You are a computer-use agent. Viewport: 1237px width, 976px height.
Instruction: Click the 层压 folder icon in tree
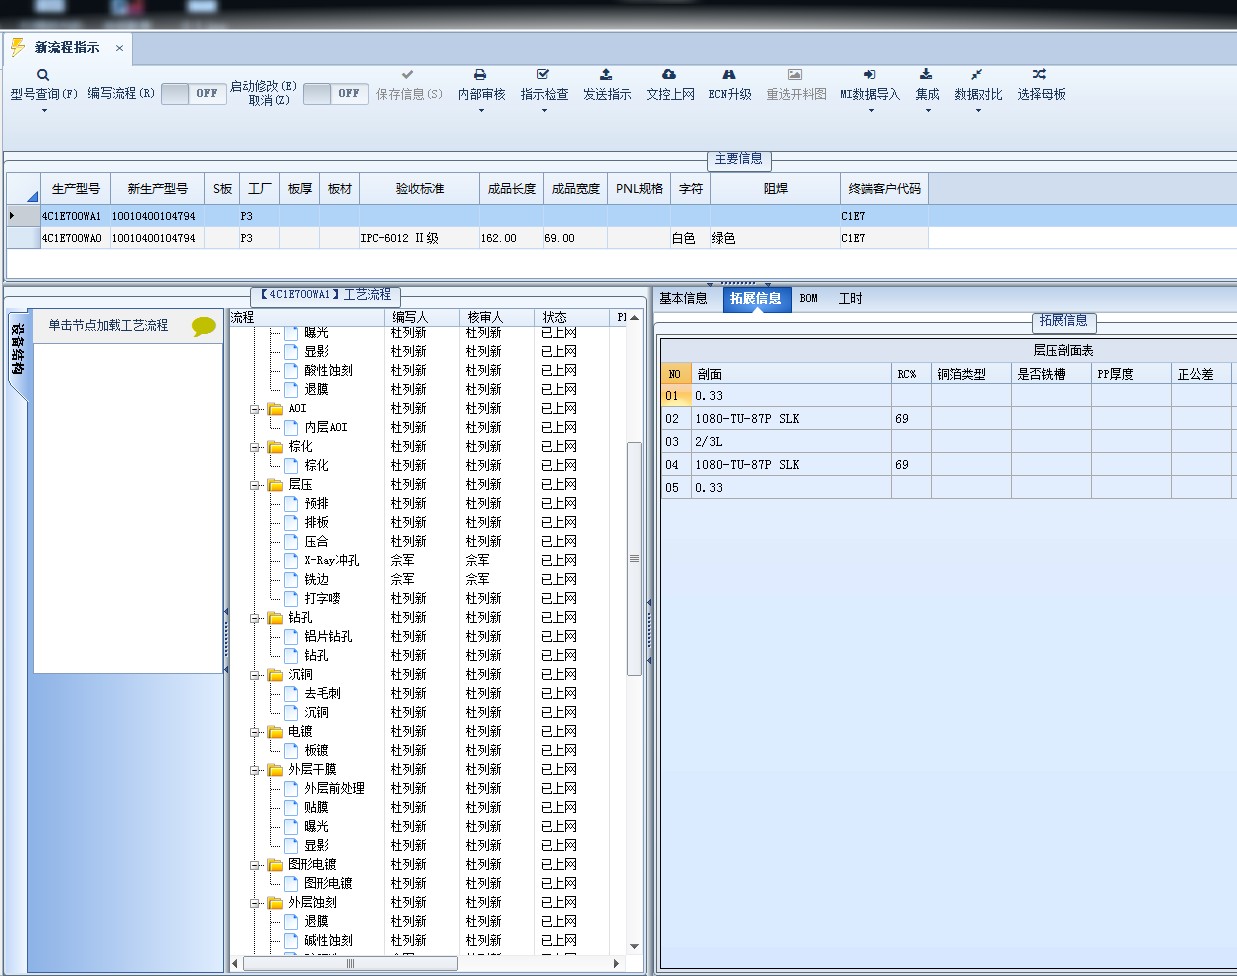click(275, 485)
